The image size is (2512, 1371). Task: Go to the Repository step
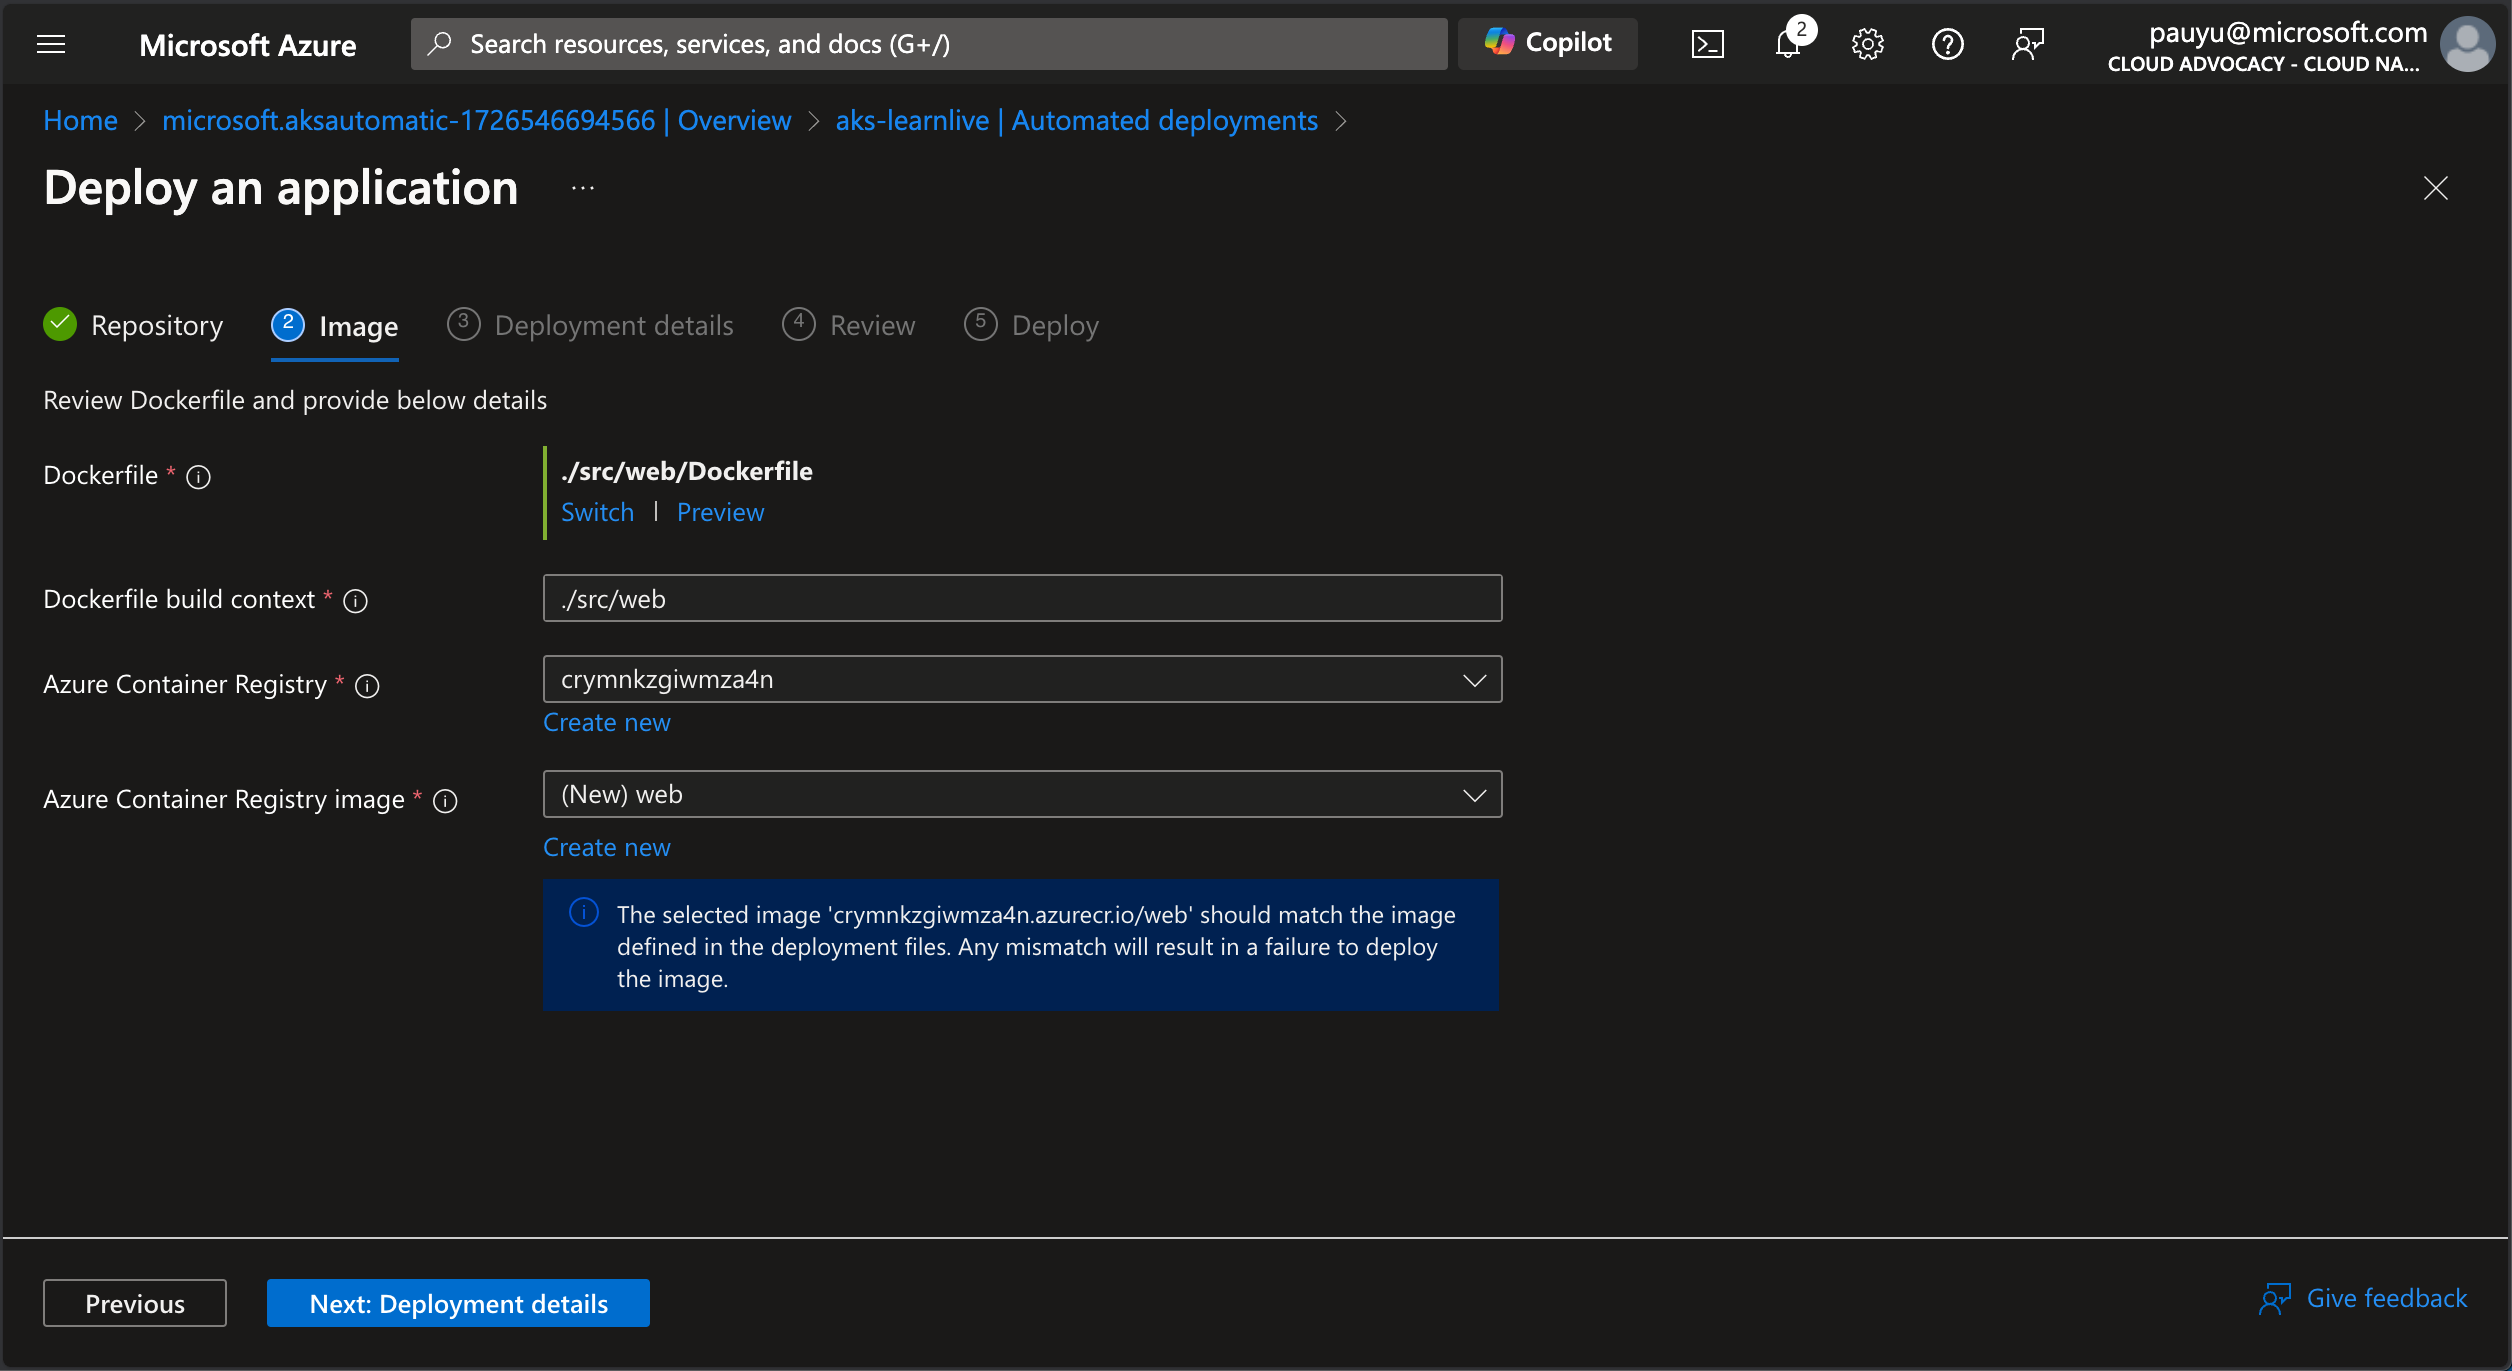pyautogui.click(x=134, y=326)
